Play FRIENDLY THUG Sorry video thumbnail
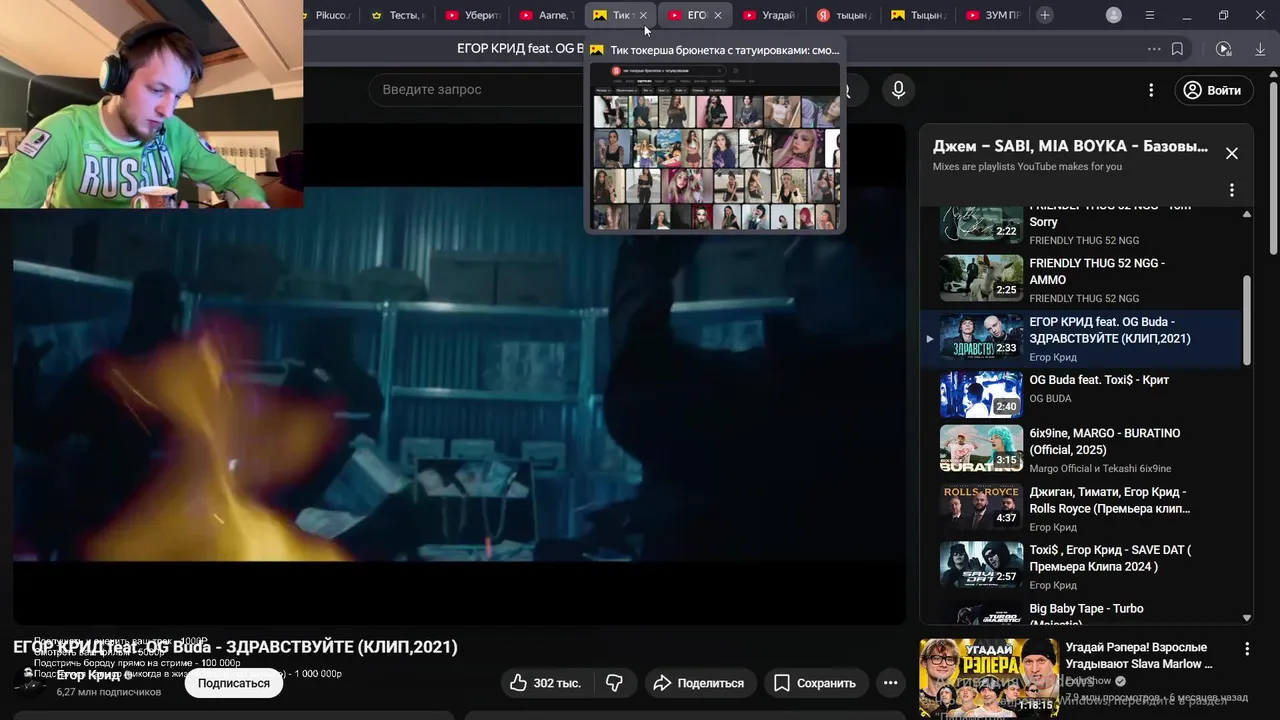This screenshot has height=720, width=1280. (x=981, y=225)
